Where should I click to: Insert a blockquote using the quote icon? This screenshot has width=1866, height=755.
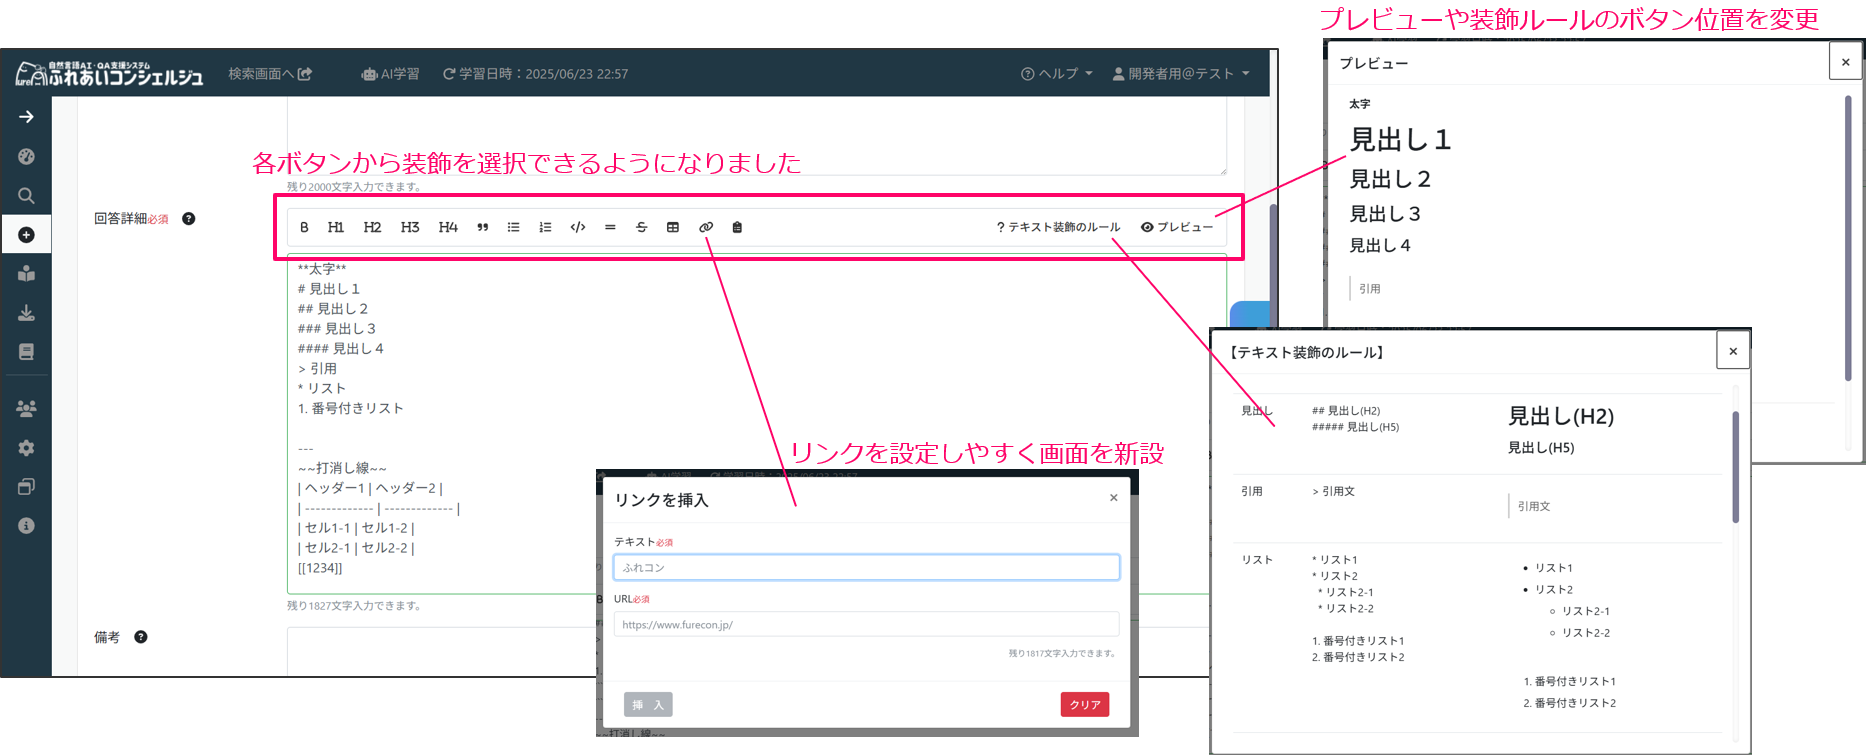[483, 228]
